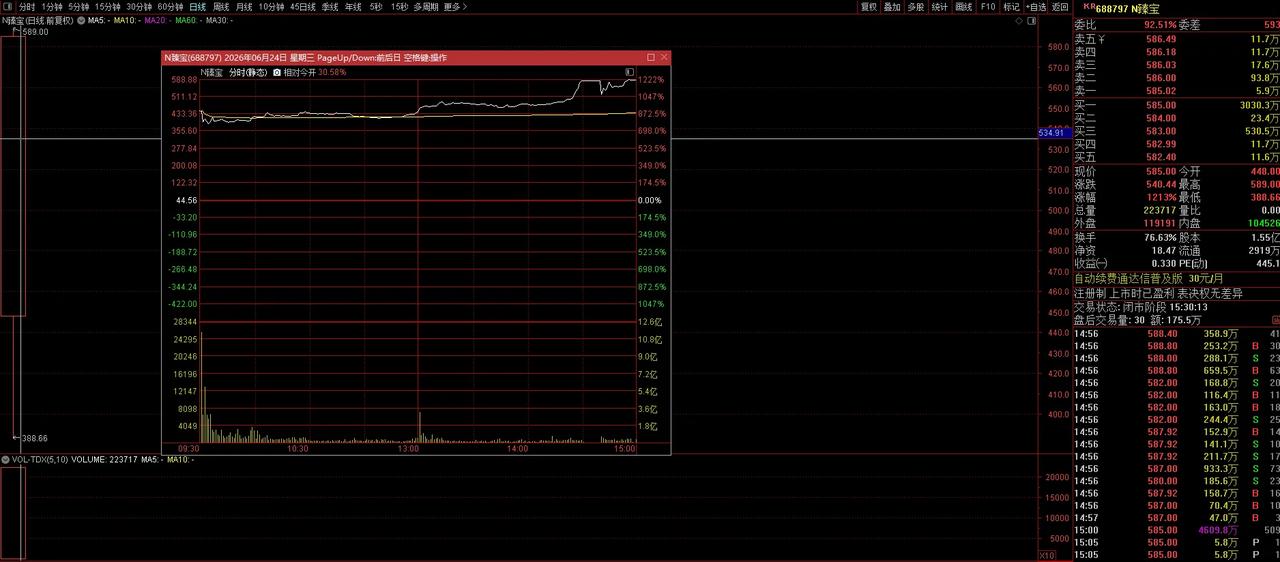Viewport: 1280px width, 562px height.
Task: Toggle the sidebar panel icon at top-left
Action: click(x=8, y=6)
